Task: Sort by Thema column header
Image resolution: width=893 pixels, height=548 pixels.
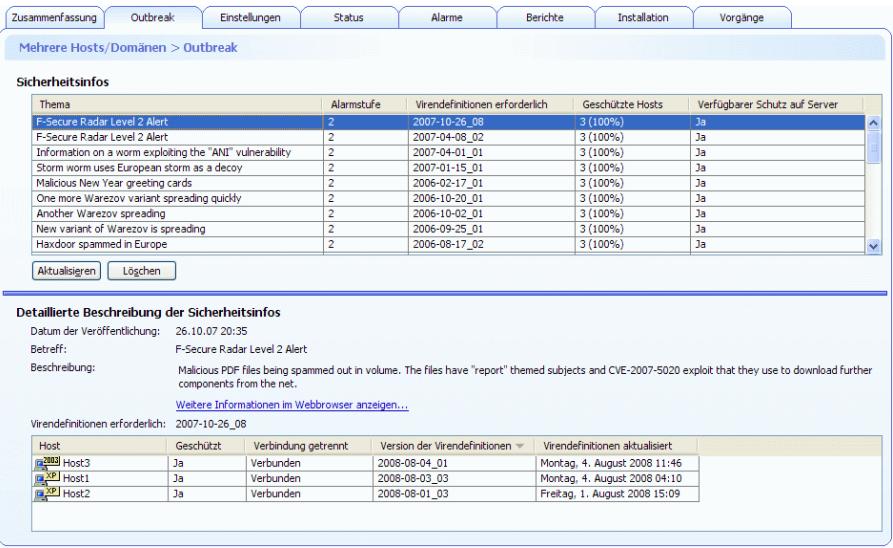Action: coord(177,104)
